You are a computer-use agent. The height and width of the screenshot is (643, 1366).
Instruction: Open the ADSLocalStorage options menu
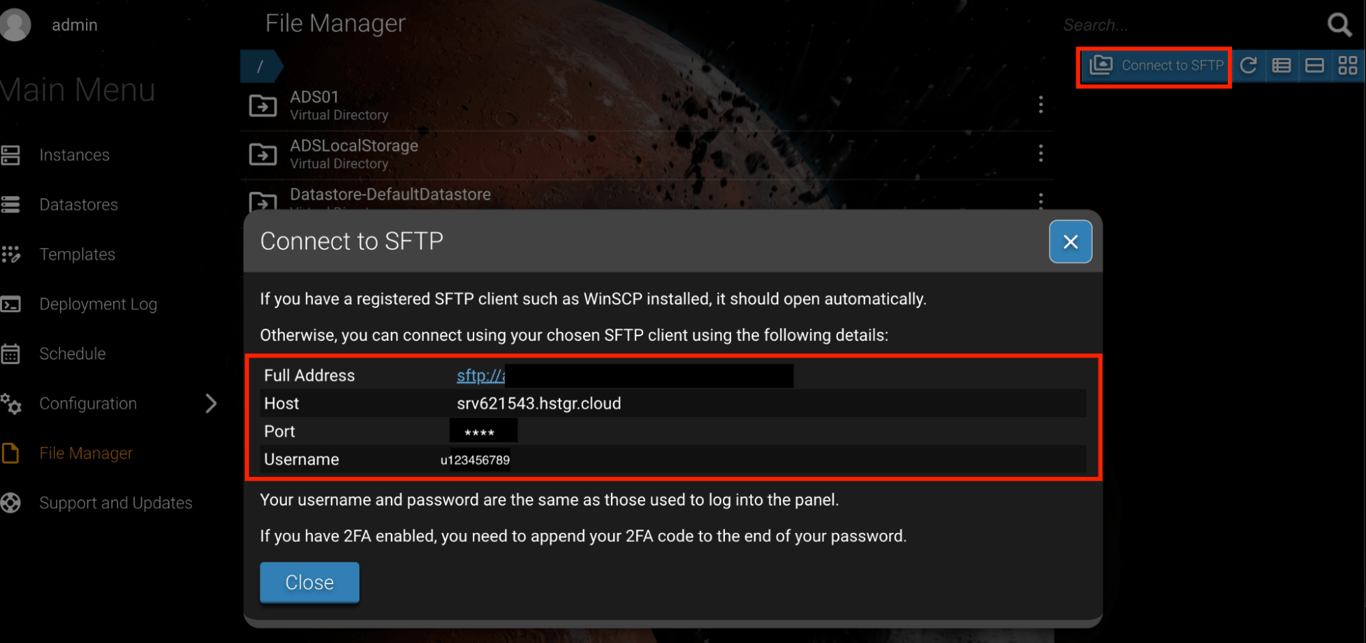coord(1040,153)
